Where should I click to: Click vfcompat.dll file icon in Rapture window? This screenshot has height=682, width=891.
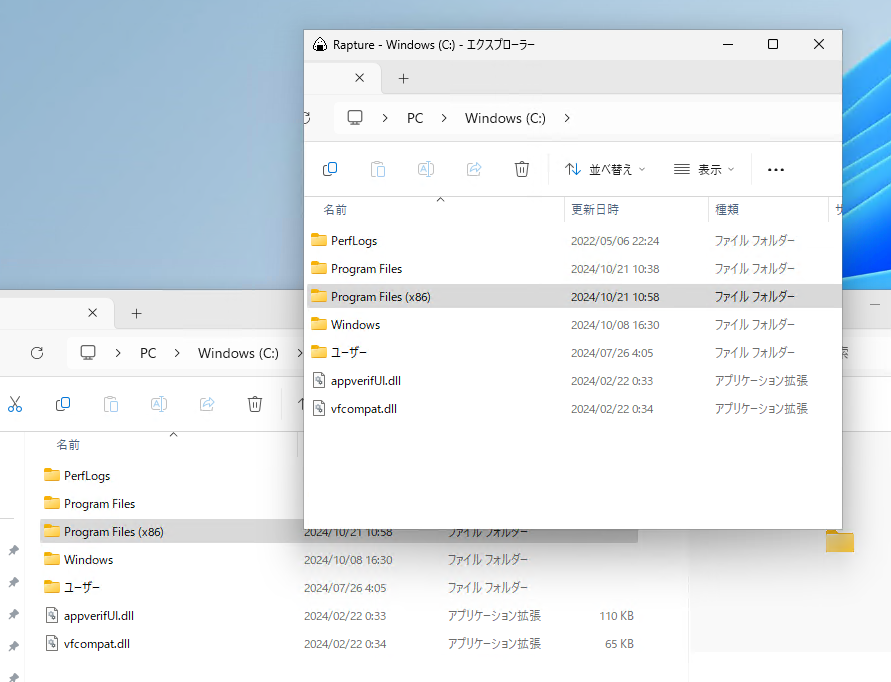319,408
